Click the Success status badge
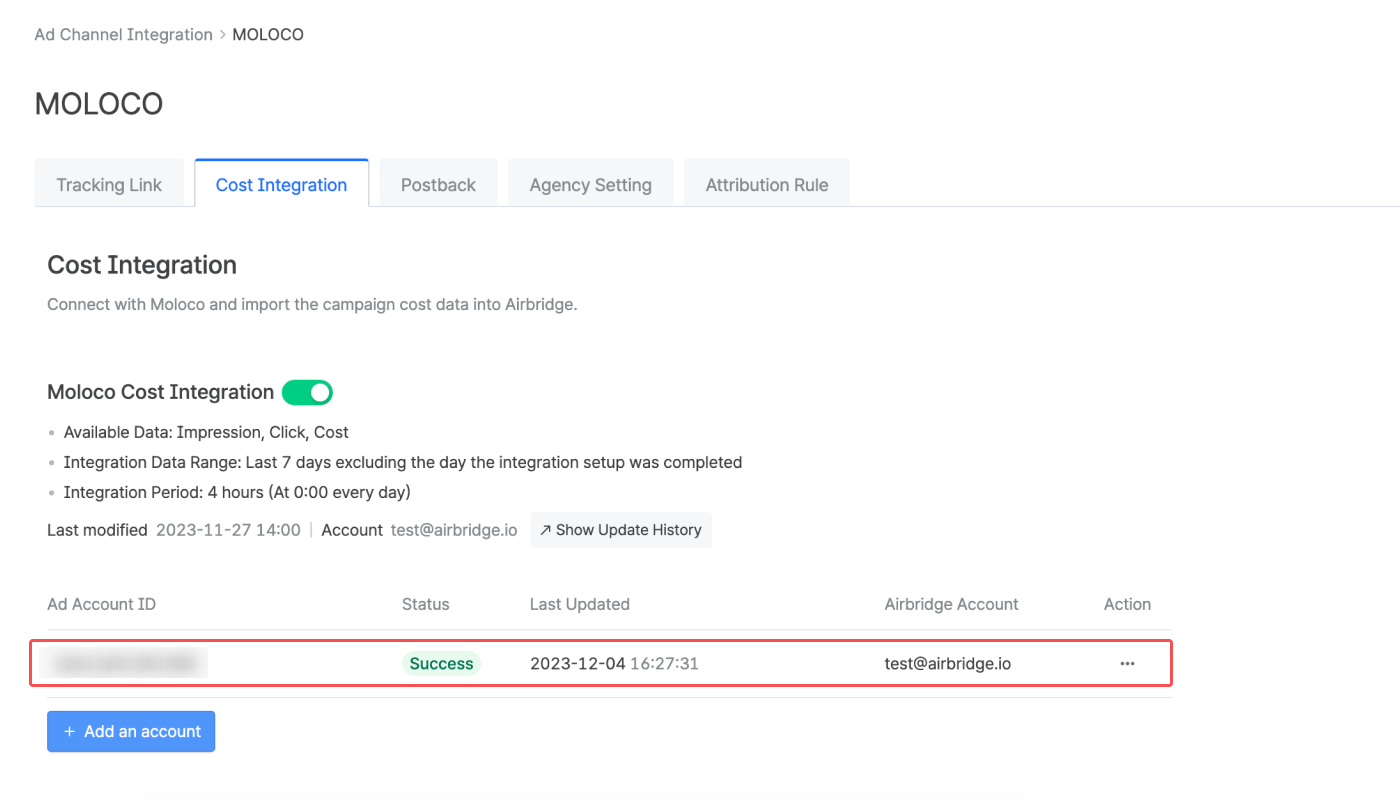This screenshot has width=1400, height=800. (x=441, y=663)
